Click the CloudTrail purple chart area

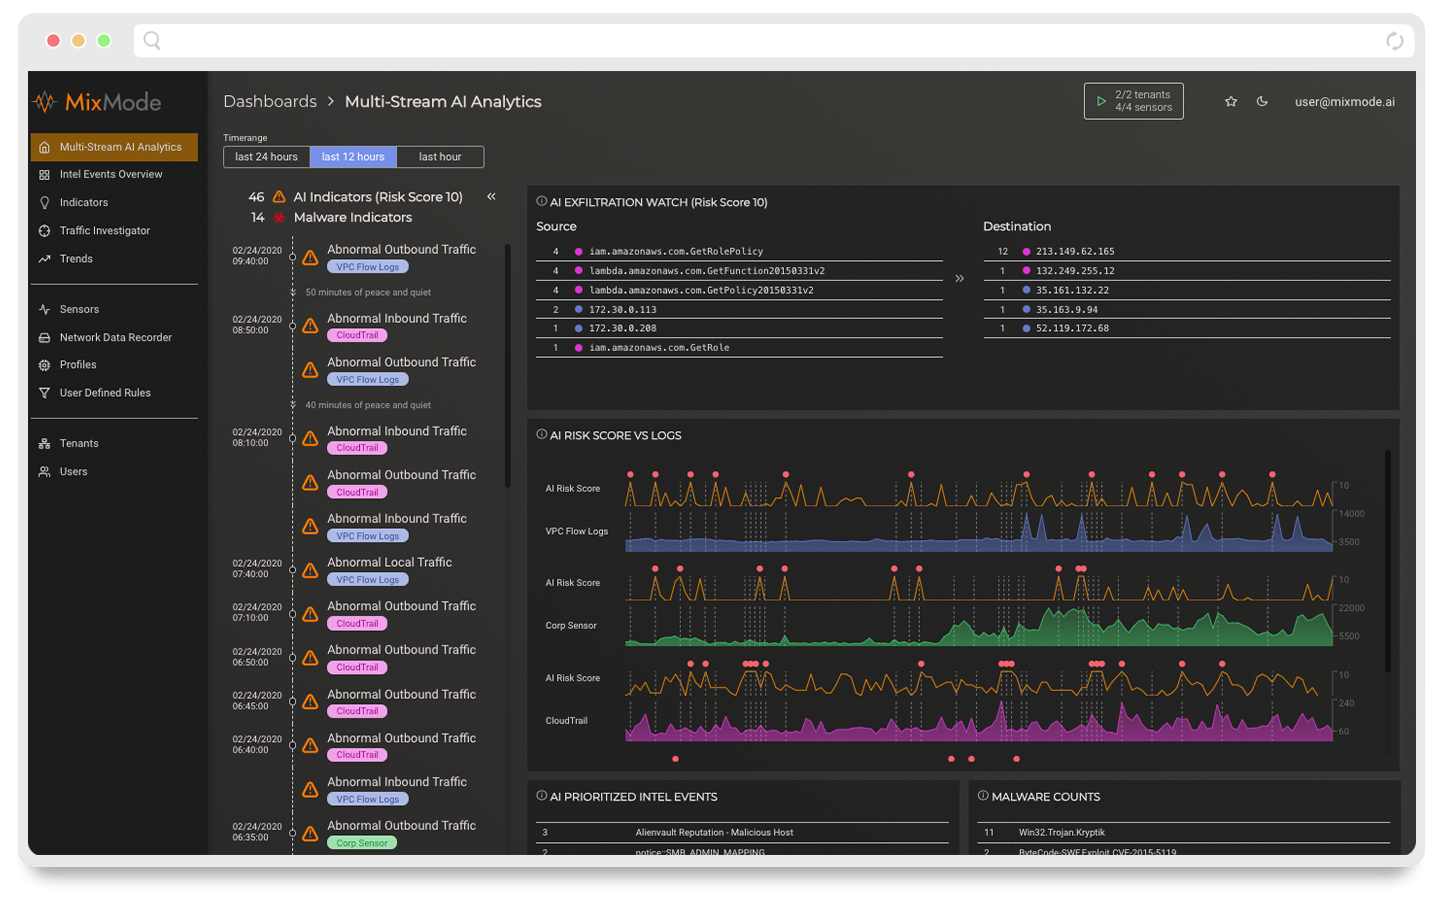979,721
